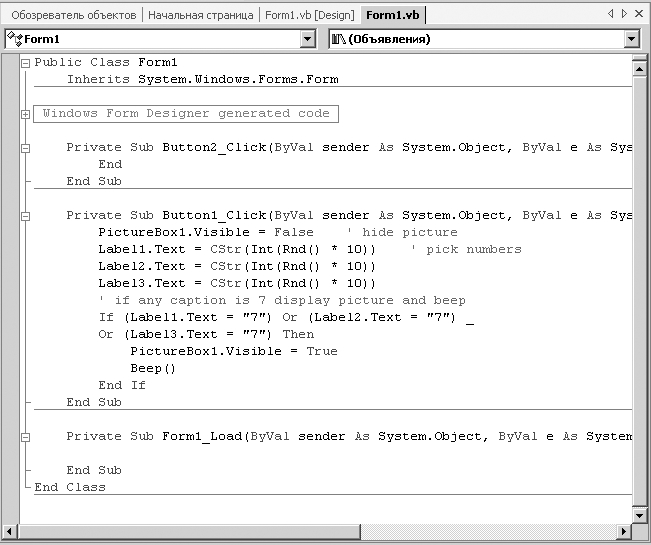Click the Form1 class icon in combo box
The height and width of the screenshot is (545, 651).
click(x=15, y=39)
